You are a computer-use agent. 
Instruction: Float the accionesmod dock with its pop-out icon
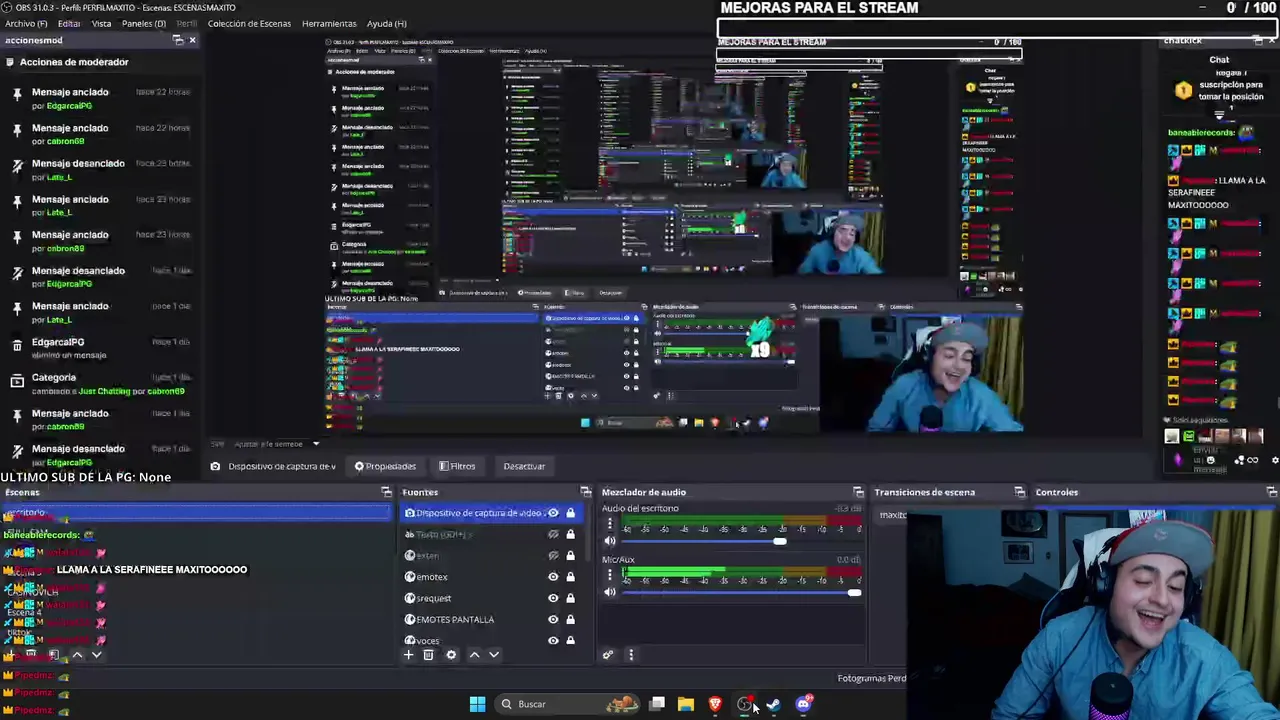coord(178,40)
